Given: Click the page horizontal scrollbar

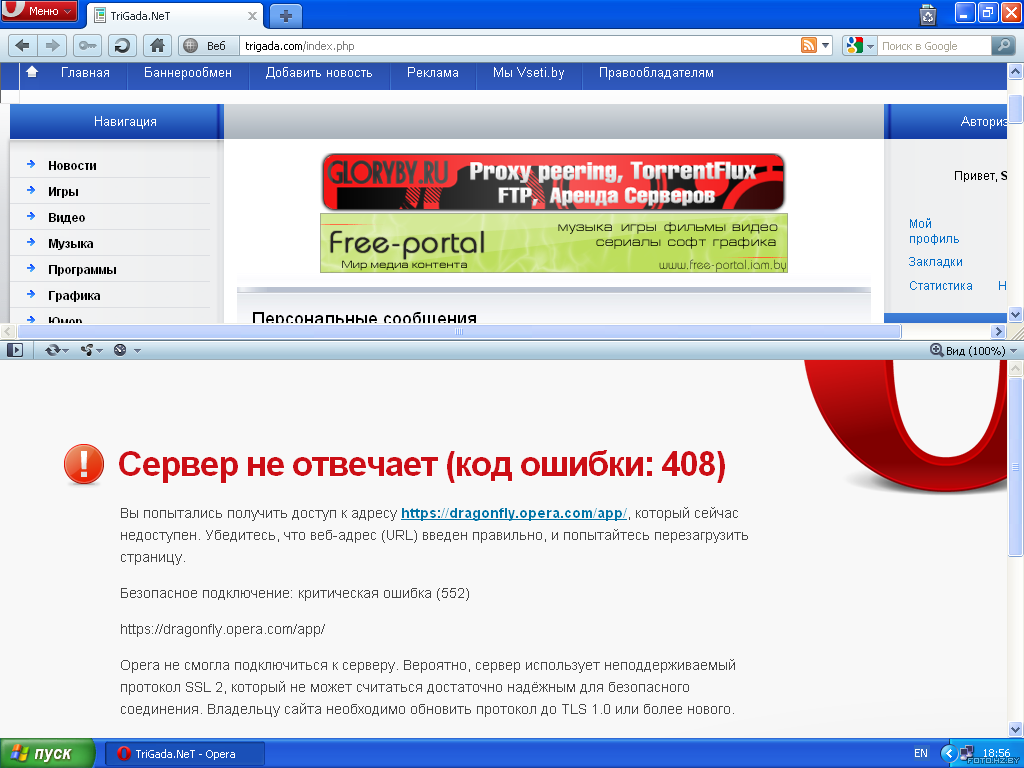Looking at the screenshot, I should point(459,332).
